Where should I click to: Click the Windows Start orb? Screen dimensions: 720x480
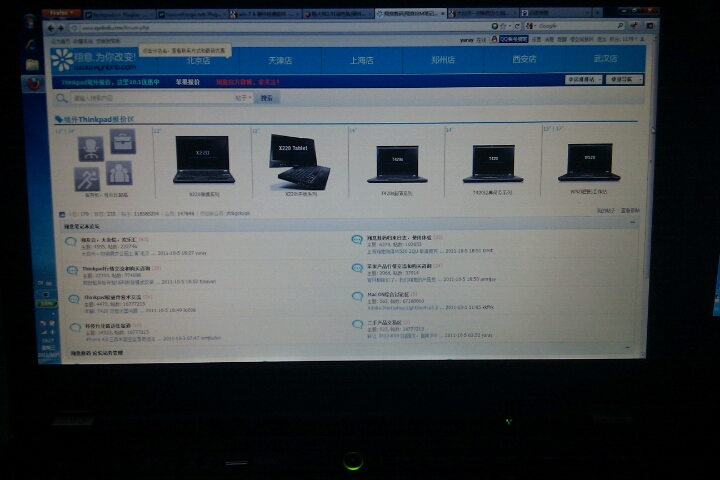click(x=30, y=21)
